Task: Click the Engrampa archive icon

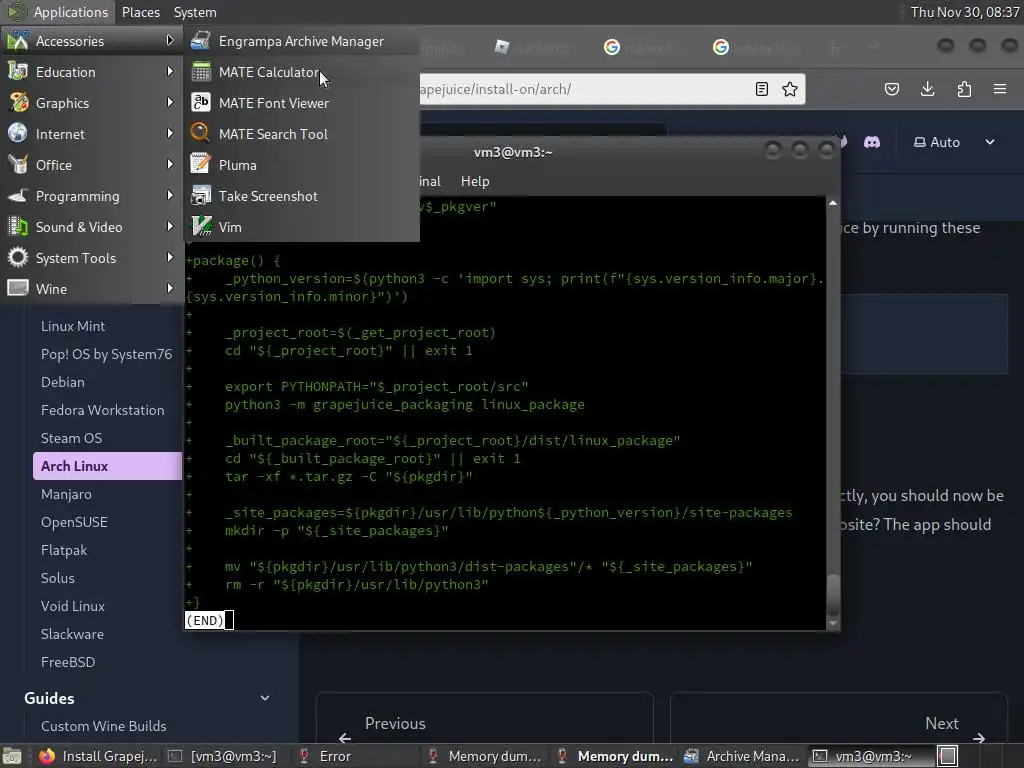Action: pos(200,41)
